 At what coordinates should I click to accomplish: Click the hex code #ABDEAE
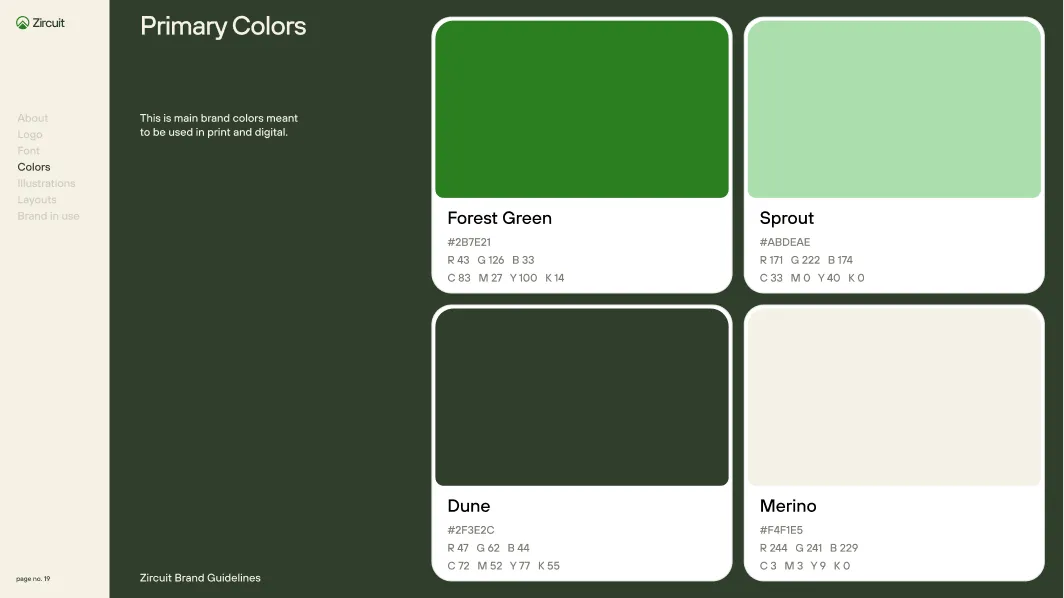(783, 242)
